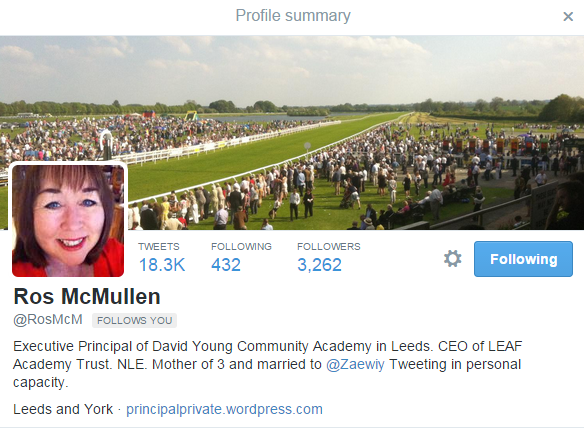Click the TWEETS stat label

159,247
